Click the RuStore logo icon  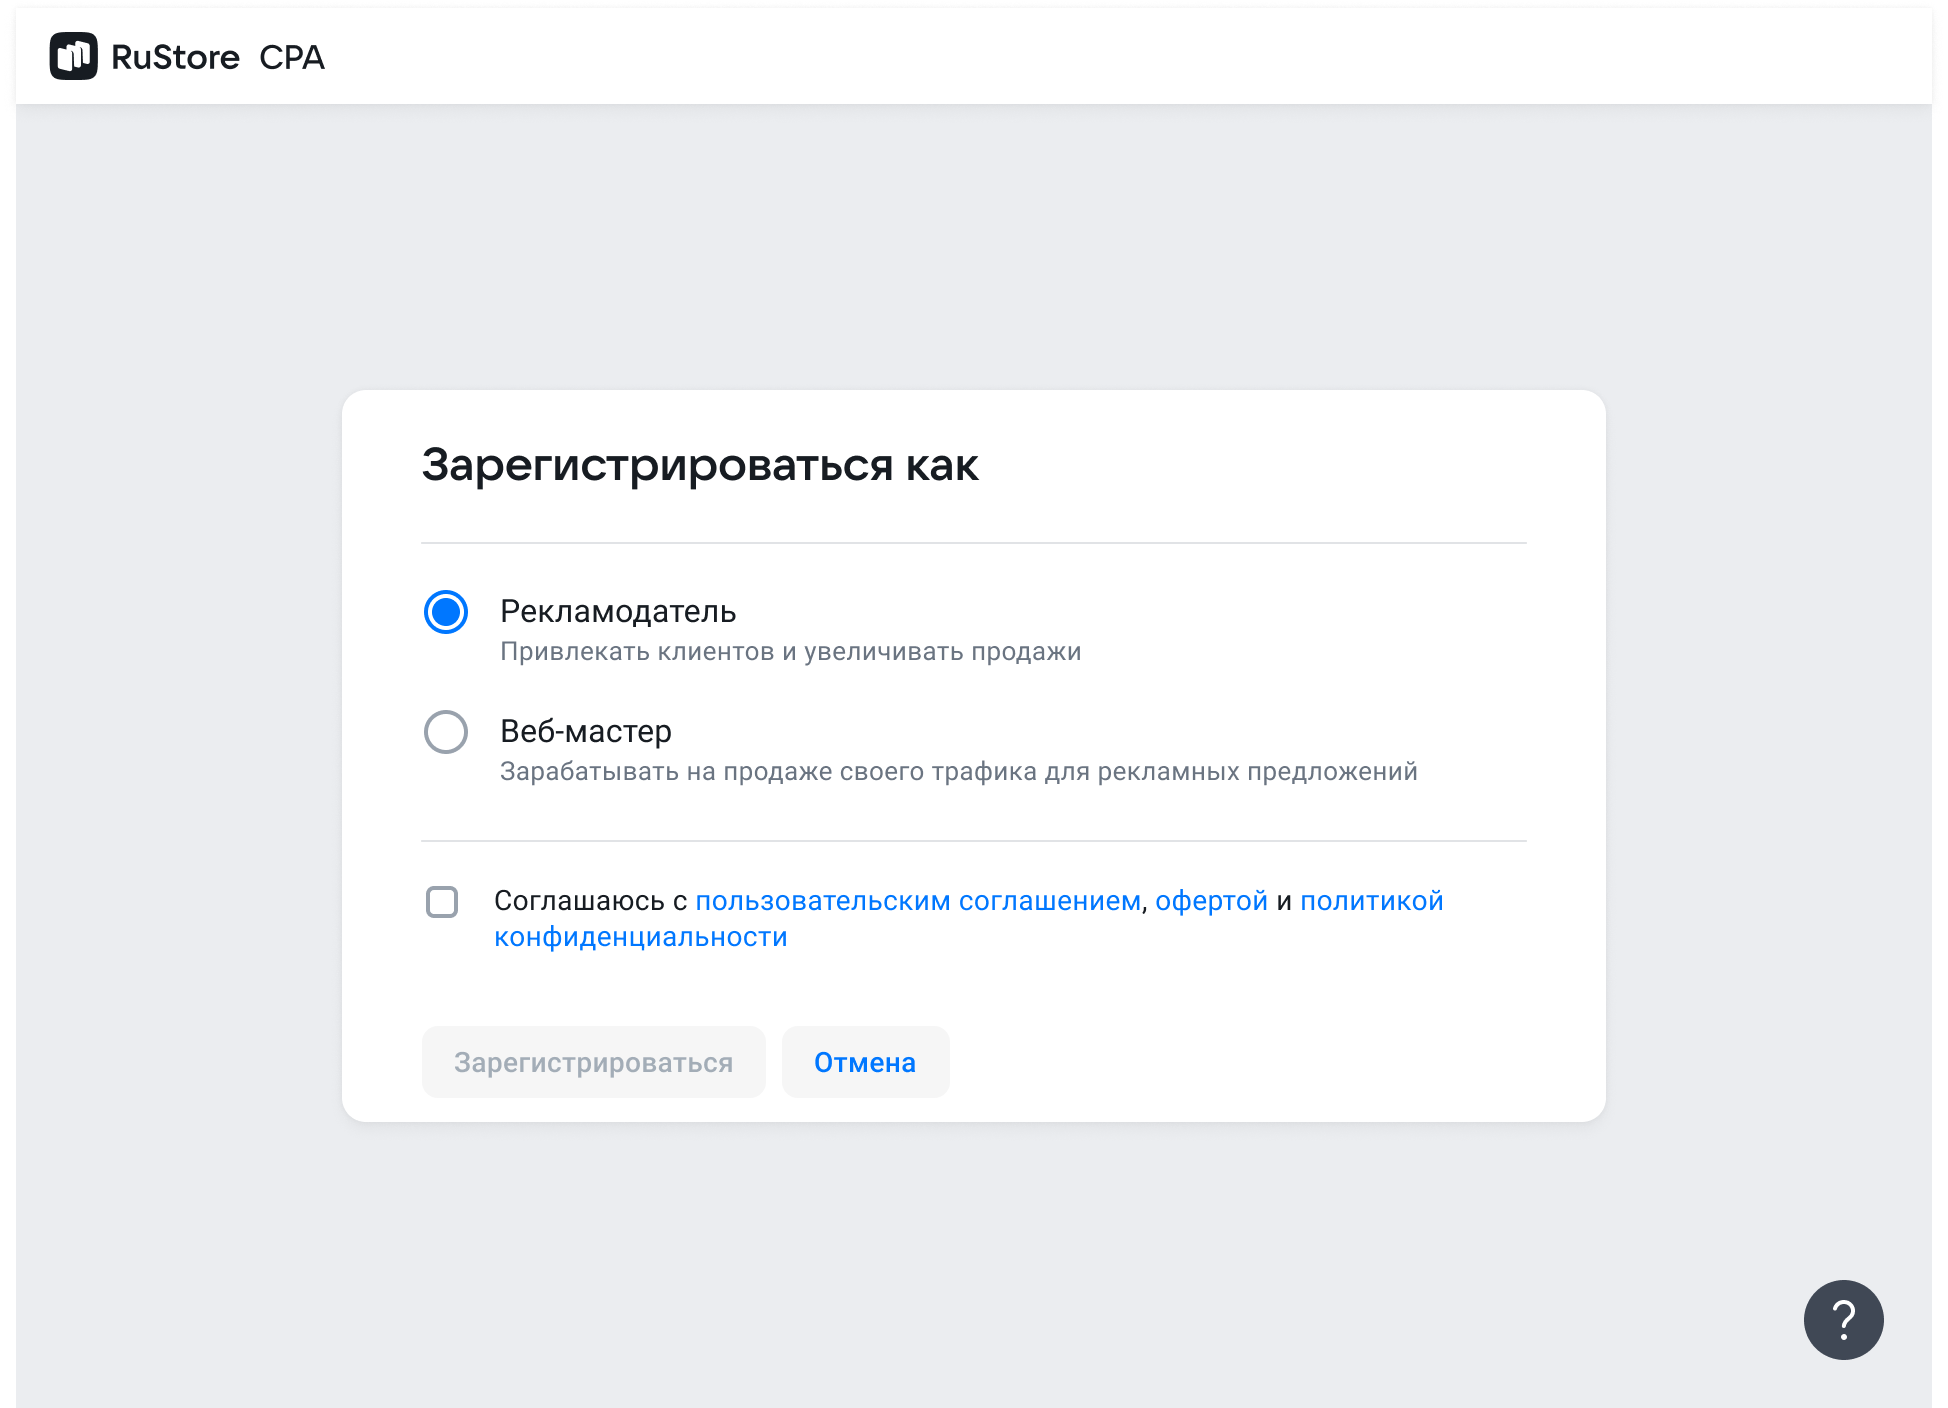click(73, 56)
